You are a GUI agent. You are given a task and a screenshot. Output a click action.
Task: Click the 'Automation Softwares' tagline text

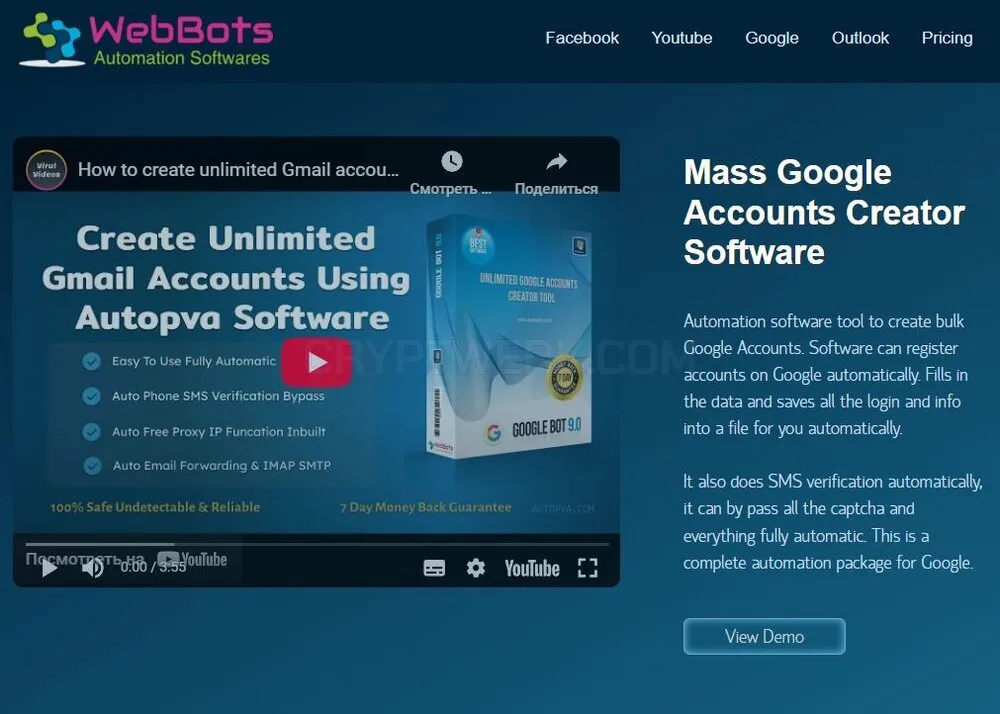click(x=182, y=58)
